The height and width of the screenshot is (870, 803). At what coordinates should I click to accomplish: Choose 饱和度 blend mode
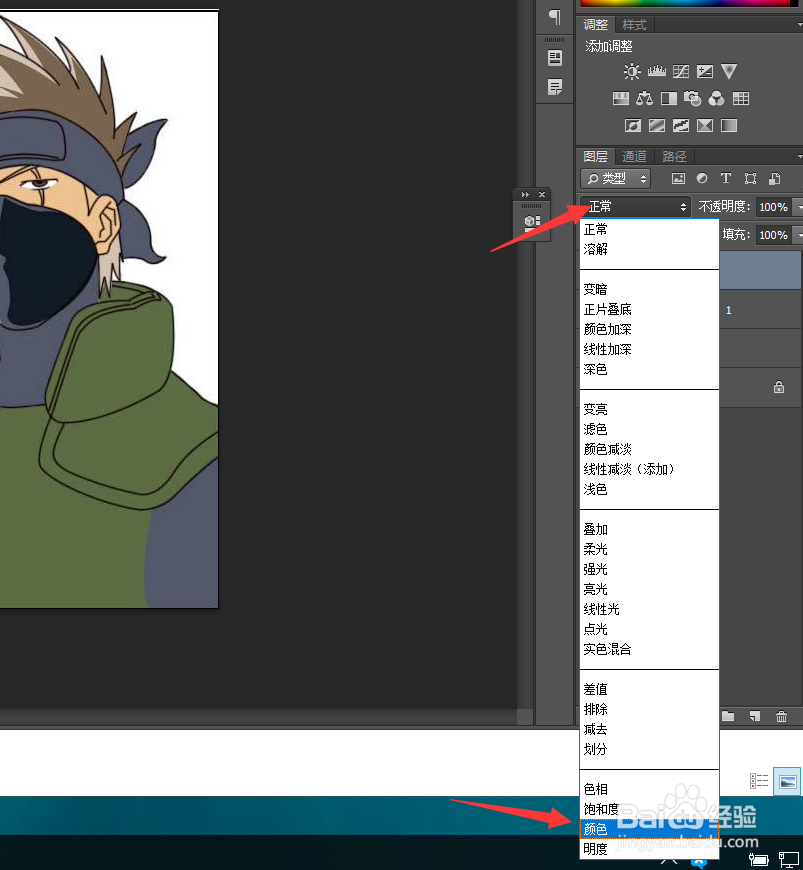[x=649, y=809]
